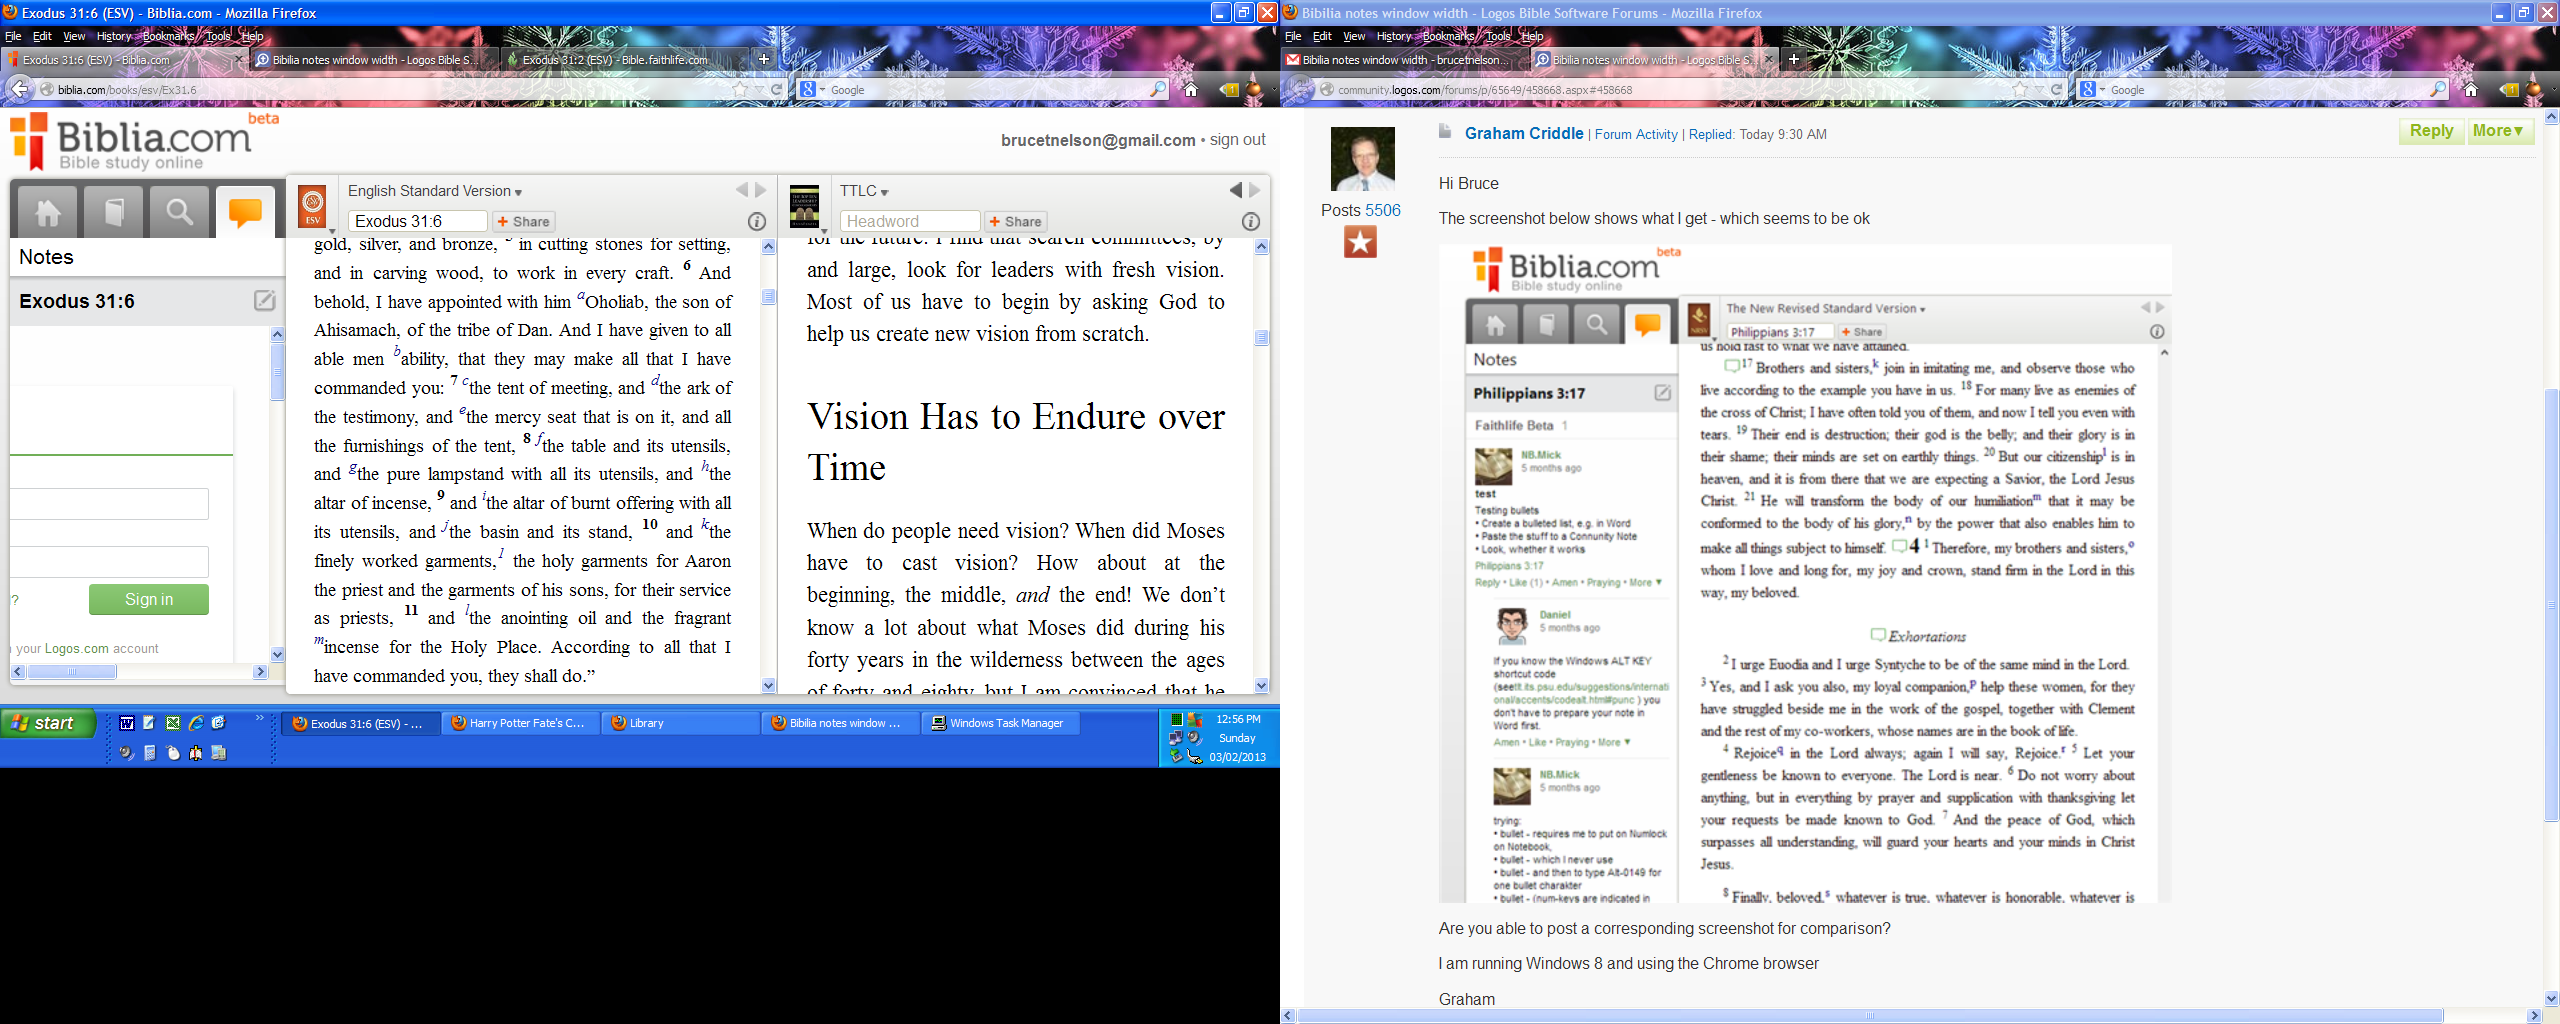Viewport: 2560px width, 1024px height.
Task: Open Biblia home panel icon in left window
Action: tap(48, 212)
